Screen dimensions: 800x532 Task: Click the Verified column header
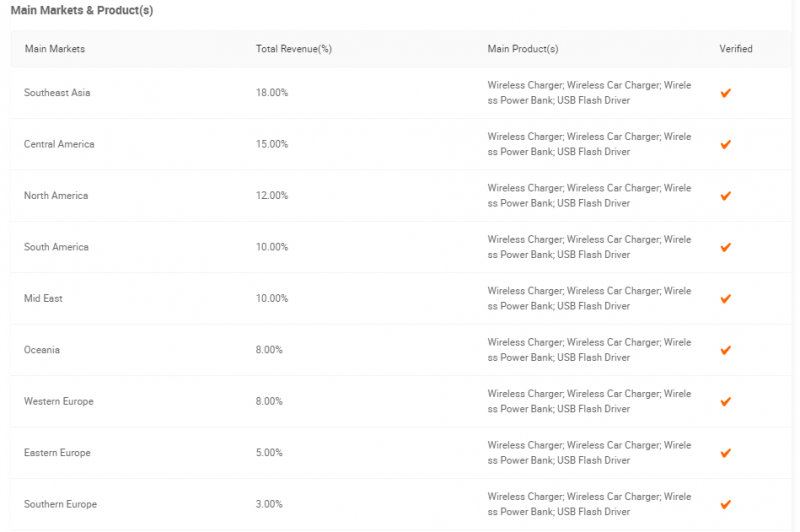click(x=735, y=49)
